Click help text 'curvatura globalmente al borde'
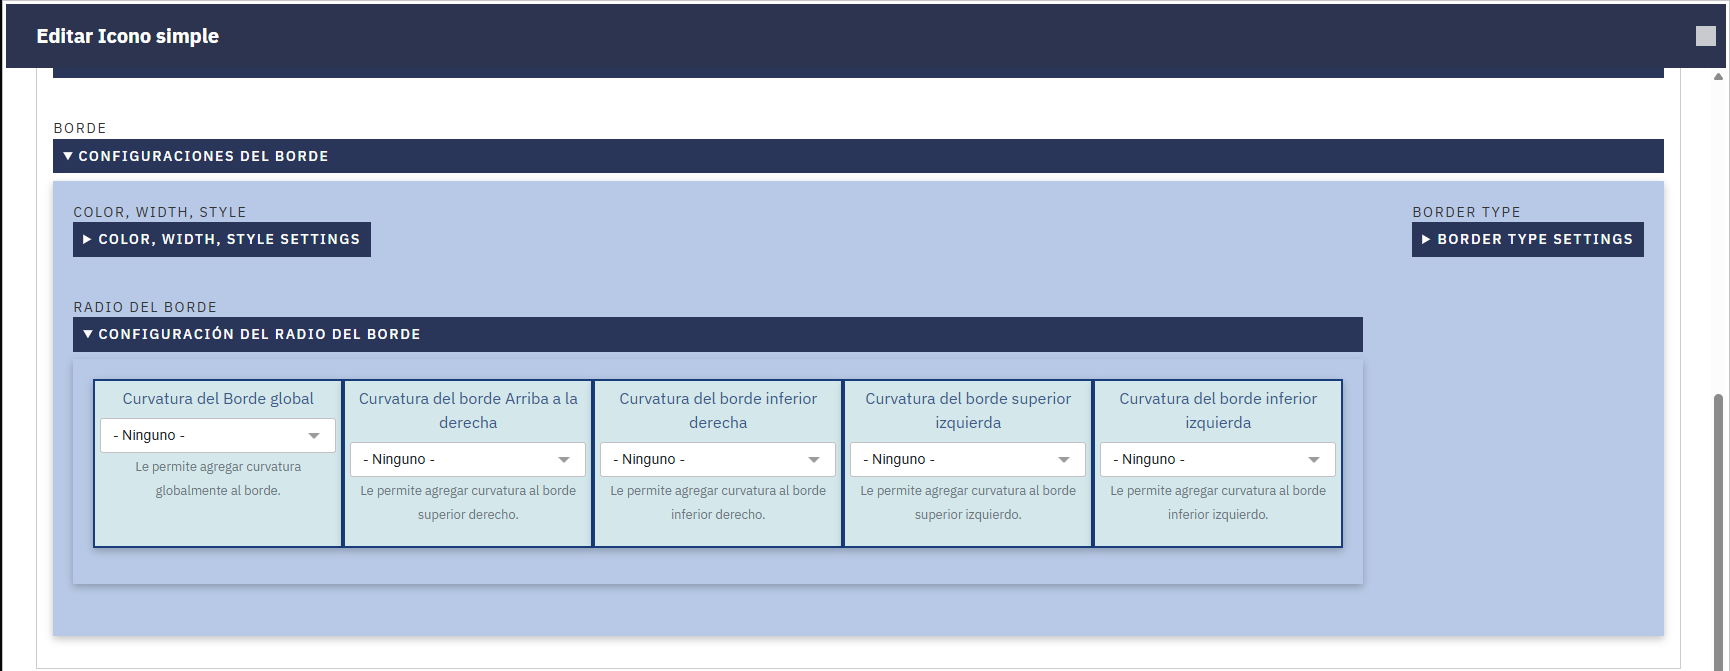This screenshot has height=671, width=1730. [218, 478]
